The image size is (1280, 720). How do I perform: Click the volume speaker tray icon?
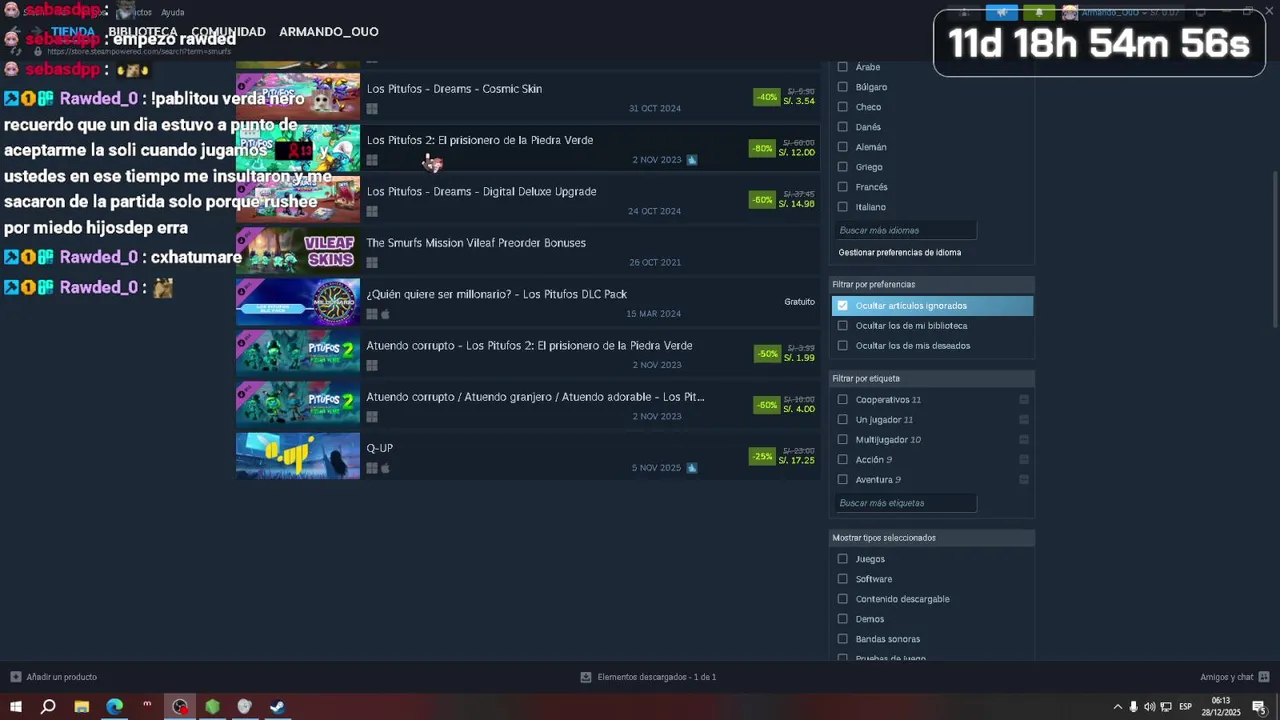[x=1149, y=707]
